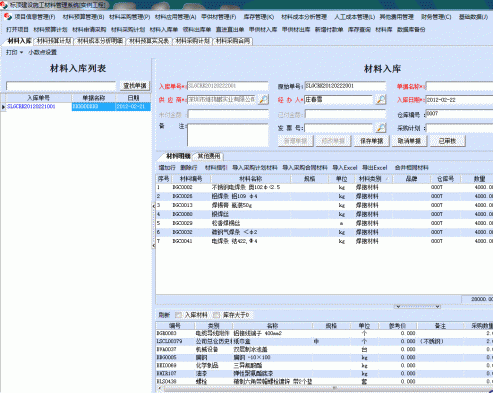
Task: Select the lower grid row 机械设备
Action: [324, 349]
